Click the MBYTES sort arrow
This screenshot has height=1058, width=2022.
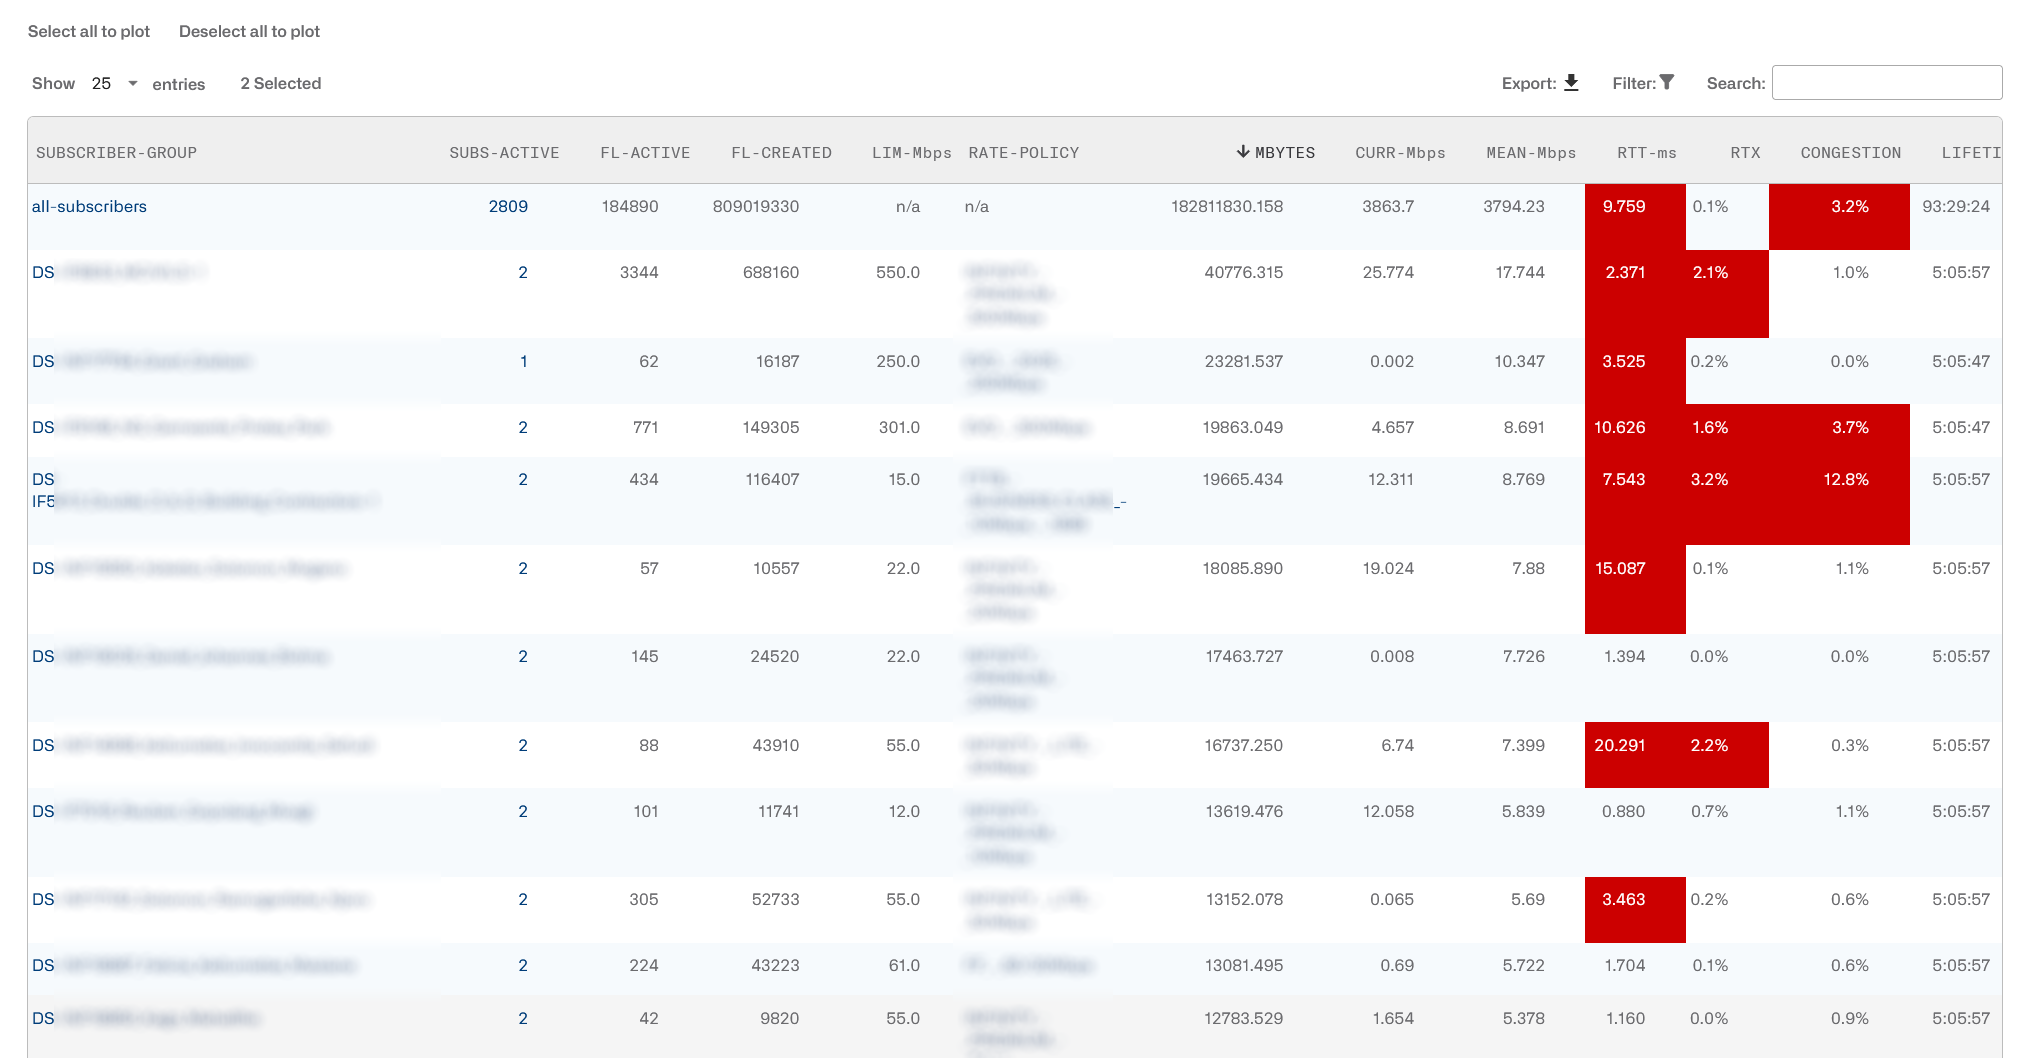[1243, 152]
